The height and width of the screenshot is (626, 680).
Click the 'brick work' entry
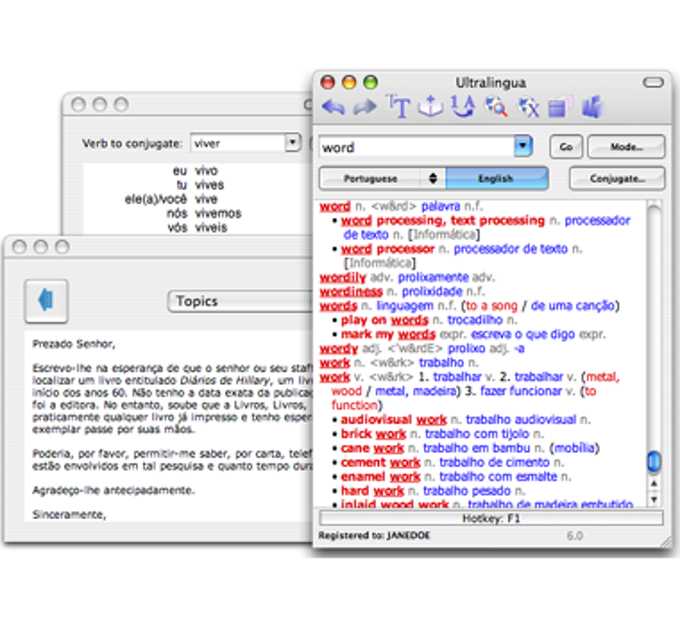point(373,434)
